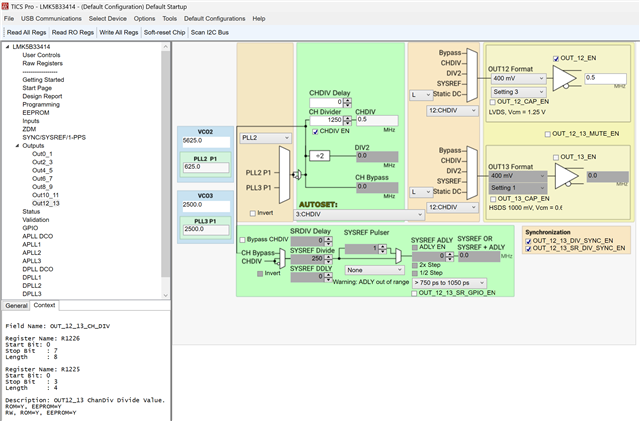This screenshot has width=640, height=421.
Task: Increment the CH Divider spinner up arrow
Action: tap(347, 118)
